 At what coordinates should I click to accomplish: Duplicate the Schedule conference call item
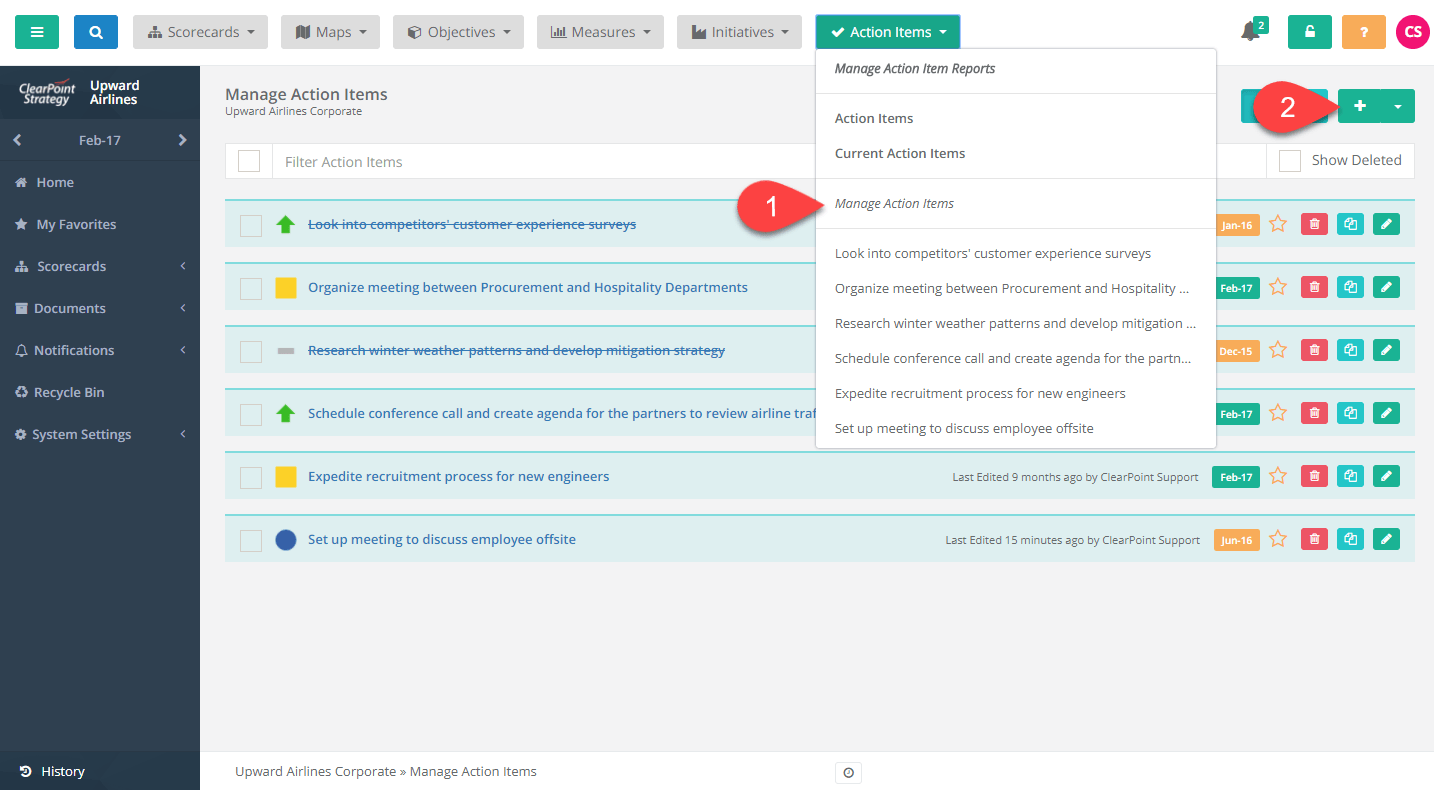point(1350,413)
